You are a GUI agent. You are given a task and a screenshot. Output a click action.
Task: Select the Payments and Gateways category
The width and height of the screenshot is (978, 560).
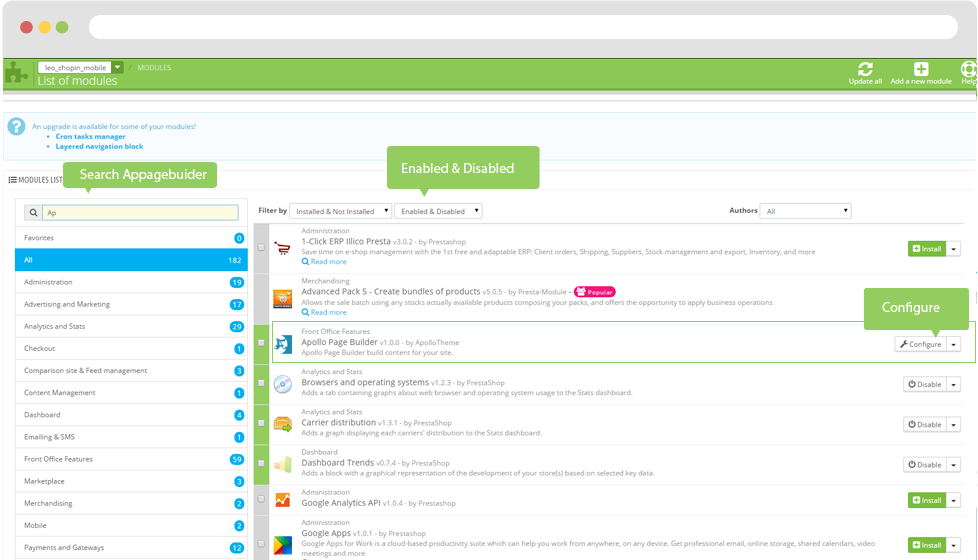click(x=132, y=548)
